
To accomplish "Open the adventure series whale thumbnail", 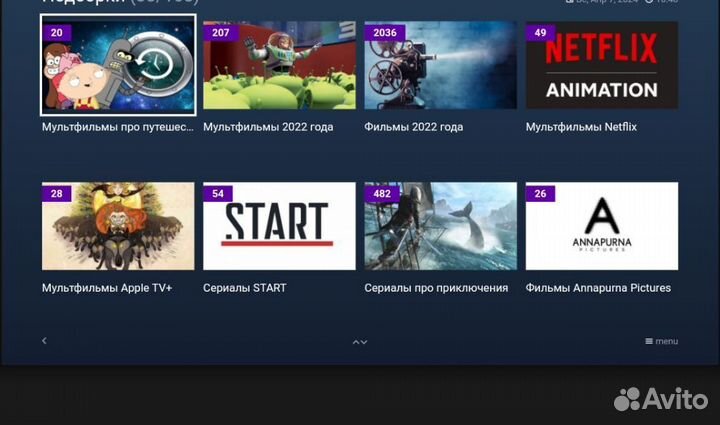I will pos(440,226).
